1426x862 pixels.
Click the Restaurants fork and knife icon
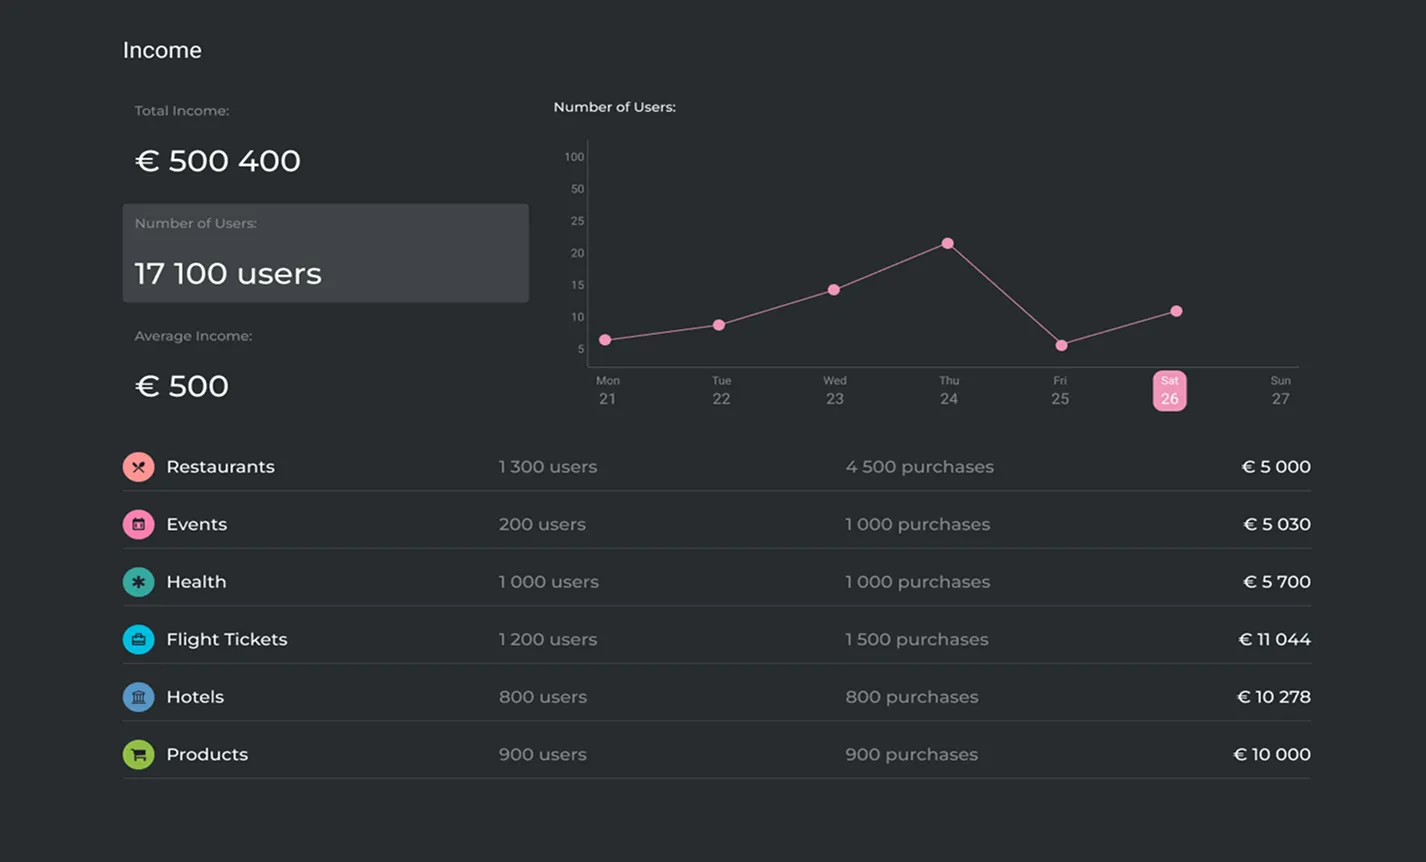(x=138, y=467)
